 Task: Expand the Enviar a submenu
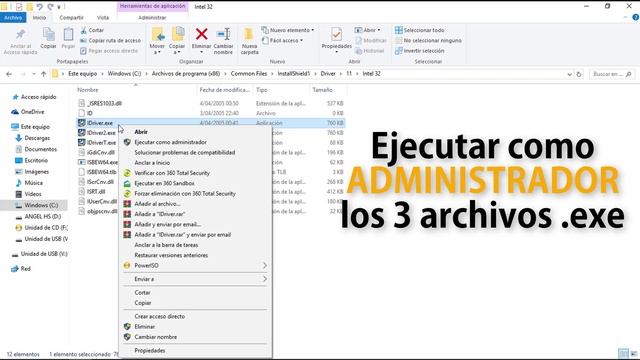coord(195,279)
